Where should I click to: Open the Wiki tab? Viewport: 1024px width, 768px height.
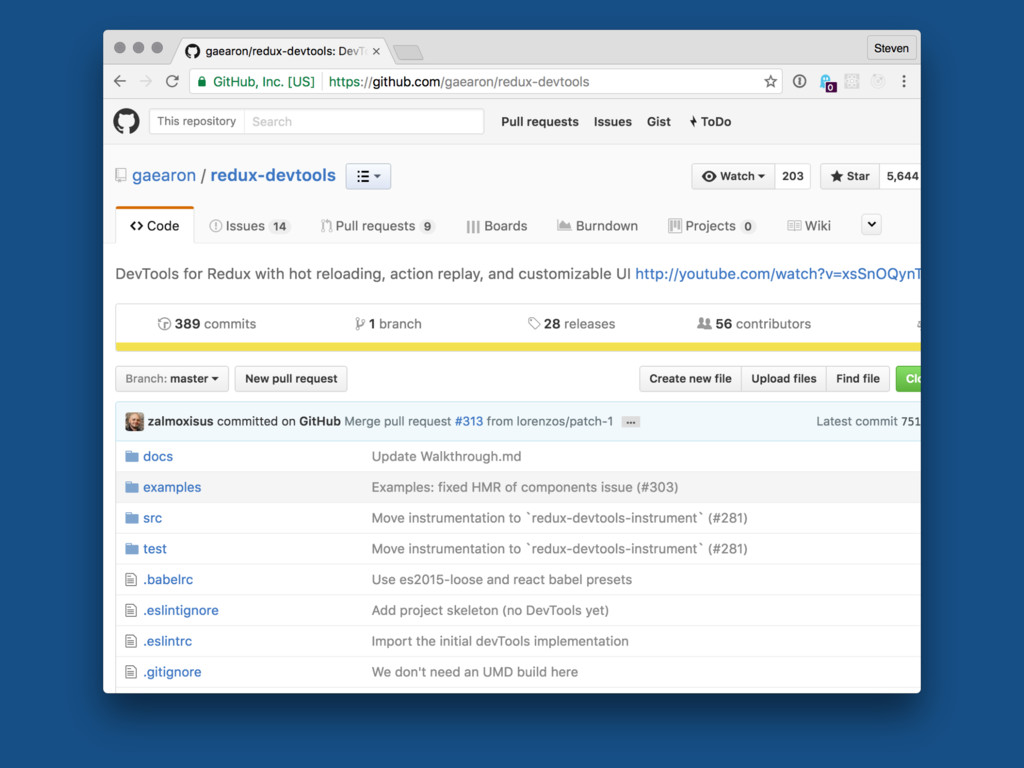pos(809,226)
